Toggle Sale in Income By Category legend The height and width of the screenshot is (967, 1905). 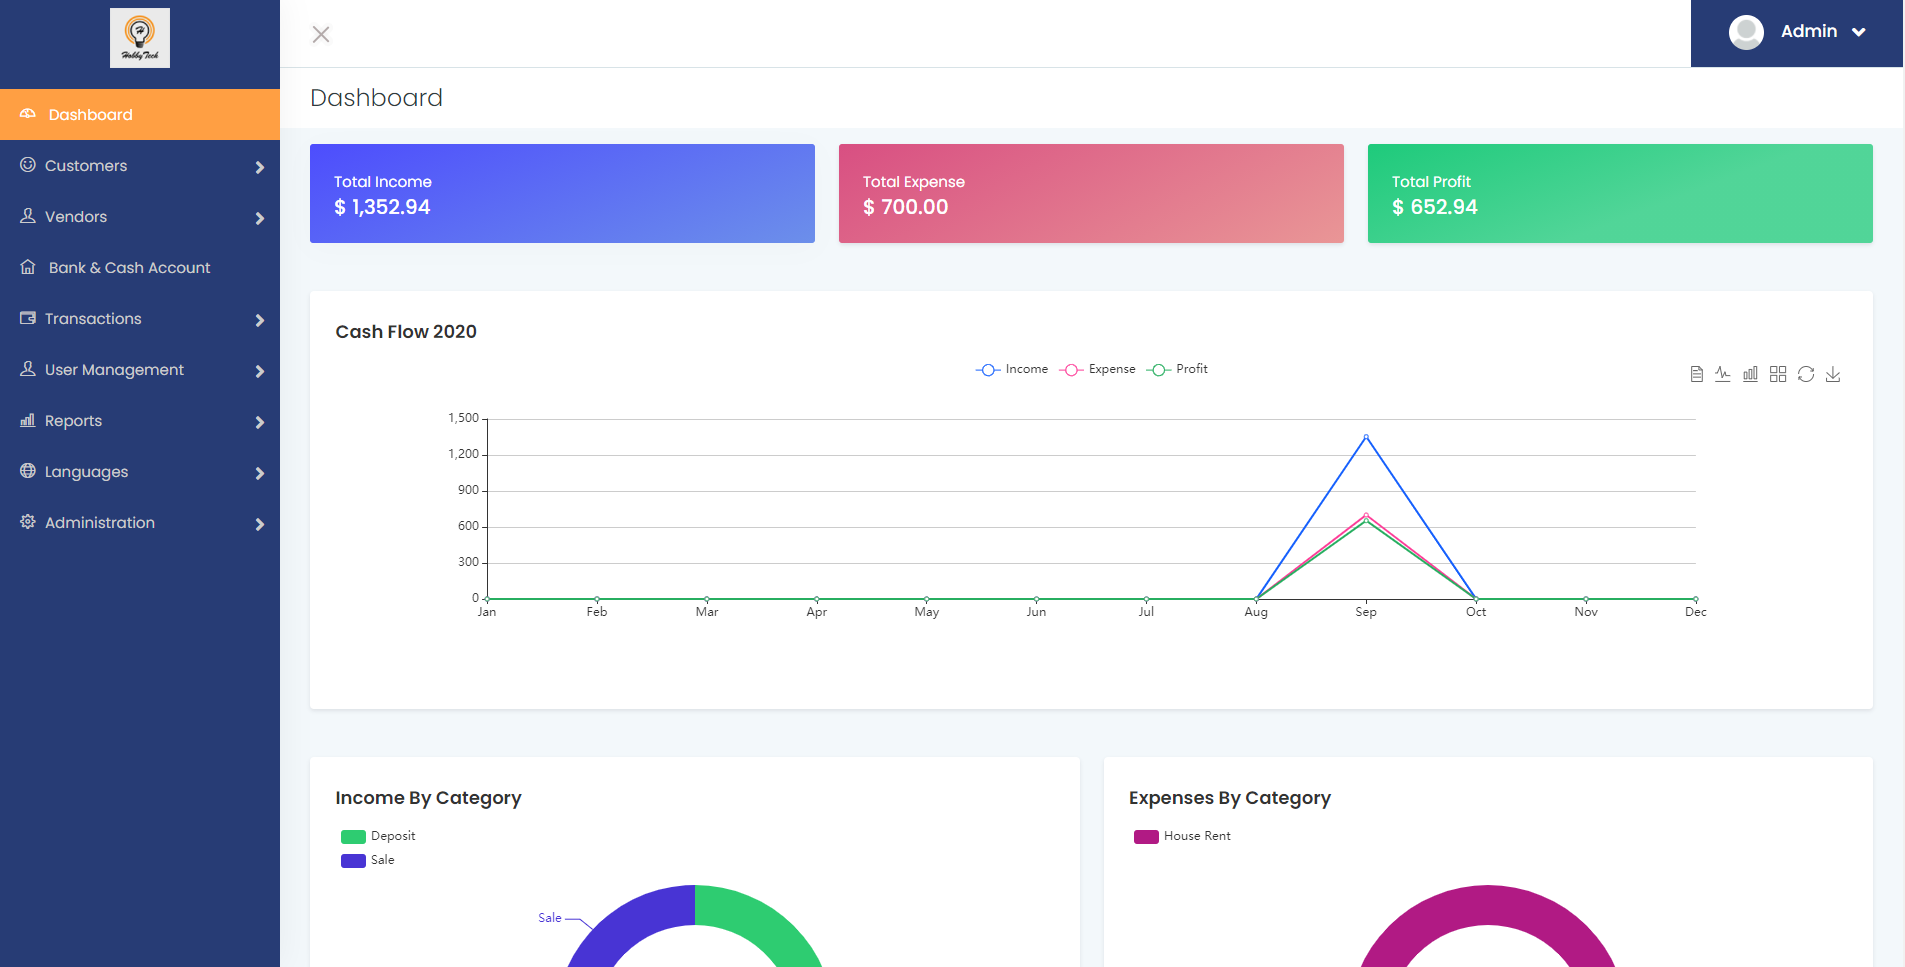click(x=368, y=860)
